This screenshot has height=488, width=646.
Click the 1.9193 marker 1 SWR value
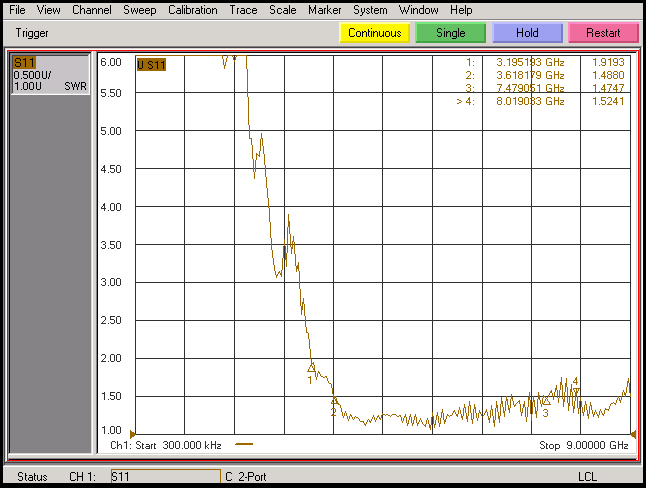click(x=608, y=62)
